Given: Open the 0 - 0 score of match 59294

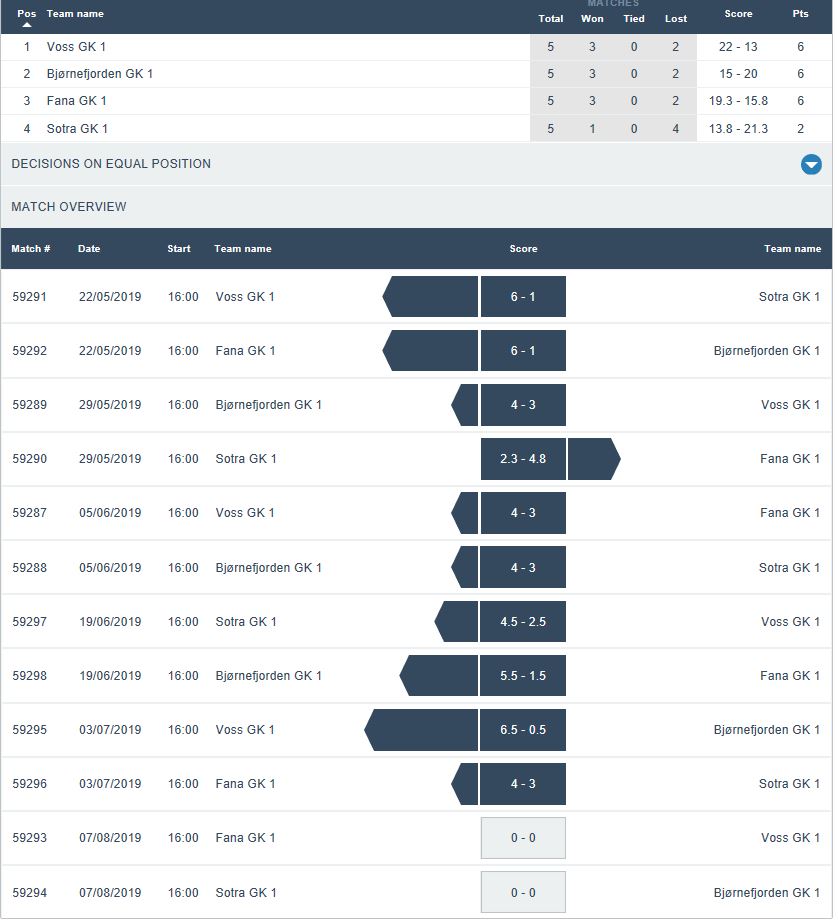Looking at the screenshot, I should tap(523, 893).
